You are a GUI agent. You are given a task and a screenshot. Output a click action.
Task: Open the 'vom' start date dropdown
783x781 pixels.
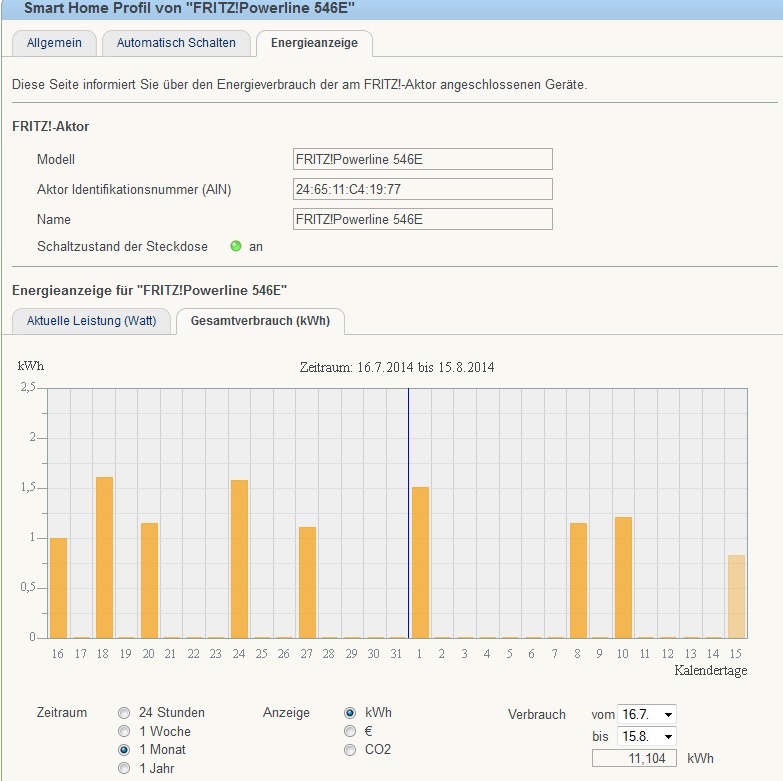coord(647,714)
